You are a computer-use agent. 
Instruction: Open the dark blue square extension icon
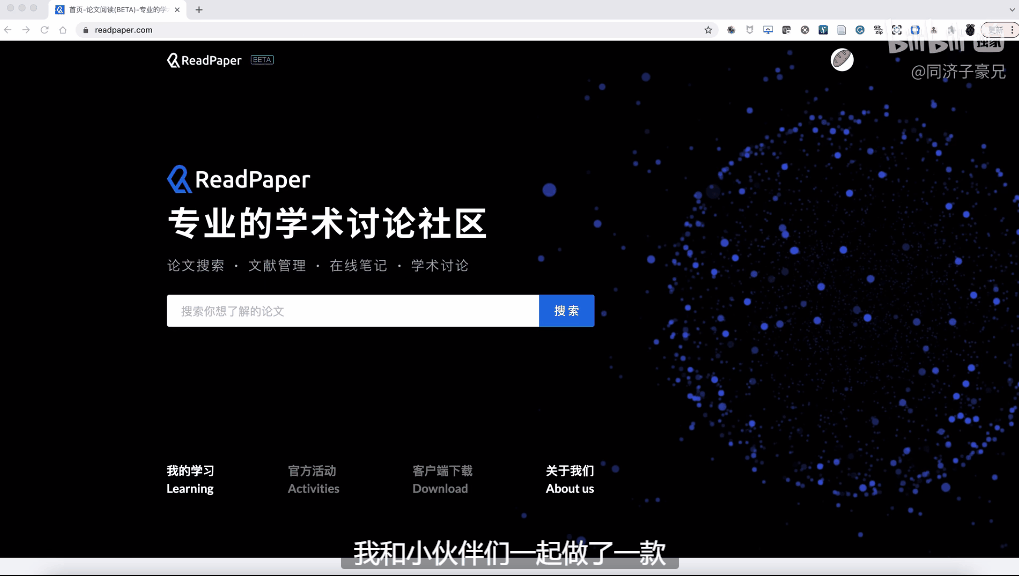[x=823, y=30]
